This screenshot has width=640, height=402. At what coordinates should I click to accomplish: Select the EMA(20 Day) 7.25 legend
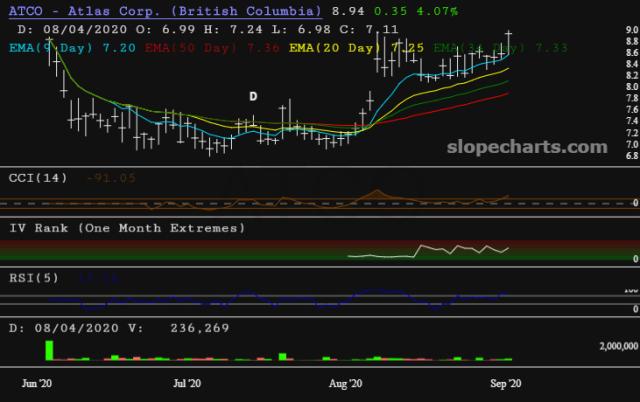point(356,48)
